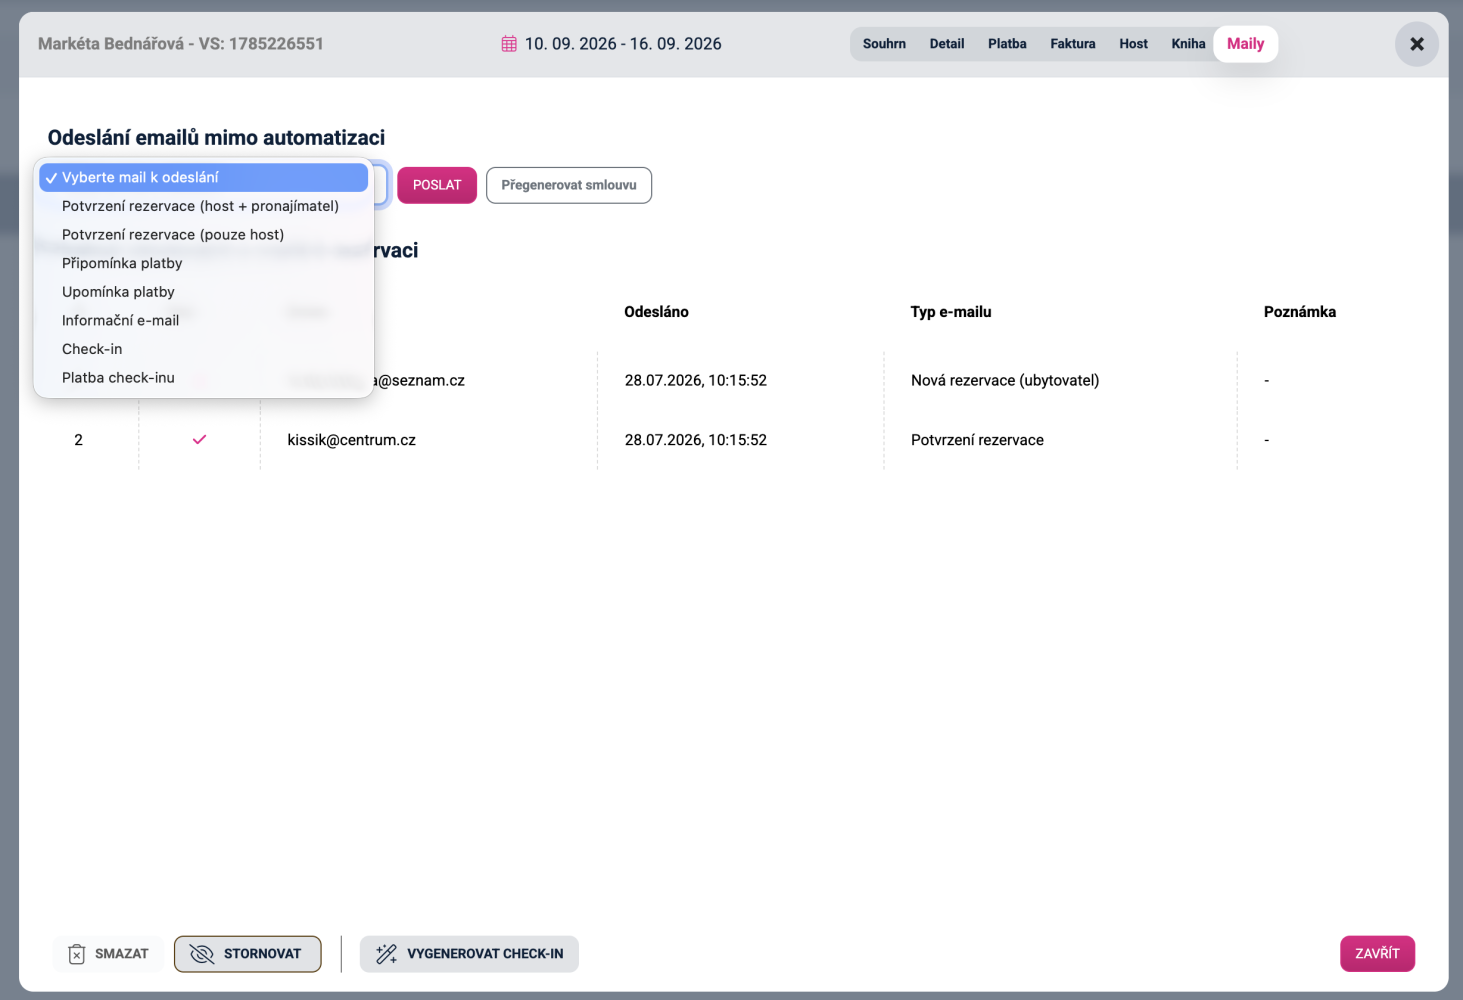This screenshot has height=1000, width=1463.
Task: Open the Kniha tab
Action: coord(1188,44)
